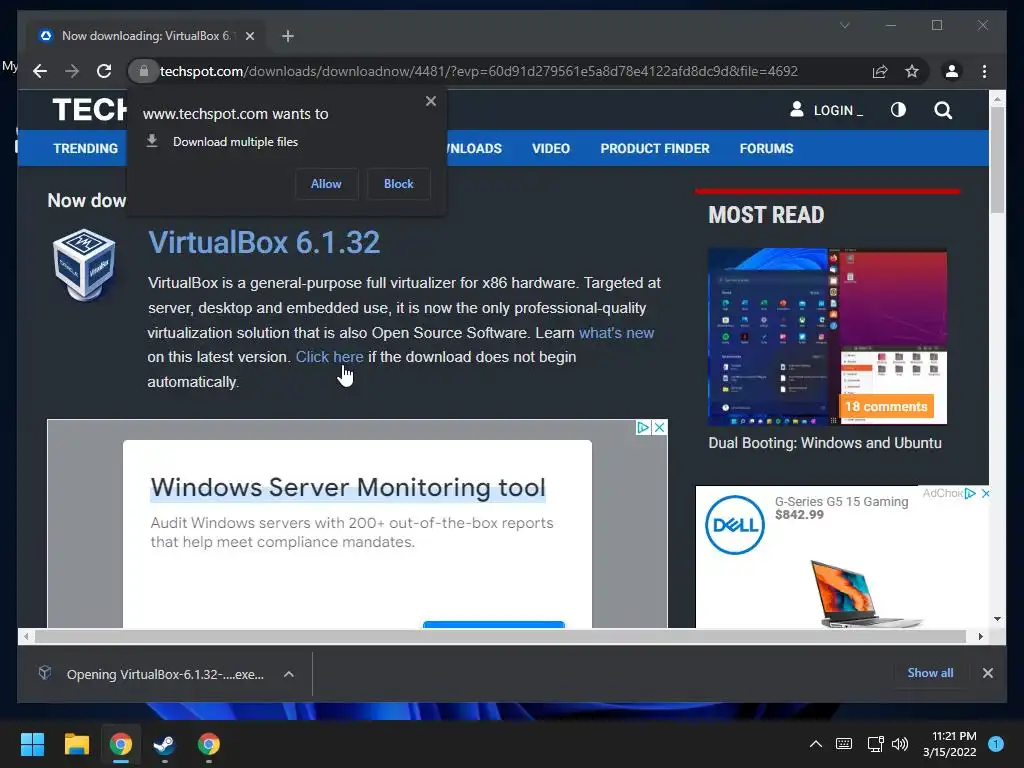Click the scroll left arrow
Viewport: 1024px width, 768px height.
click(x=25, y=636)
